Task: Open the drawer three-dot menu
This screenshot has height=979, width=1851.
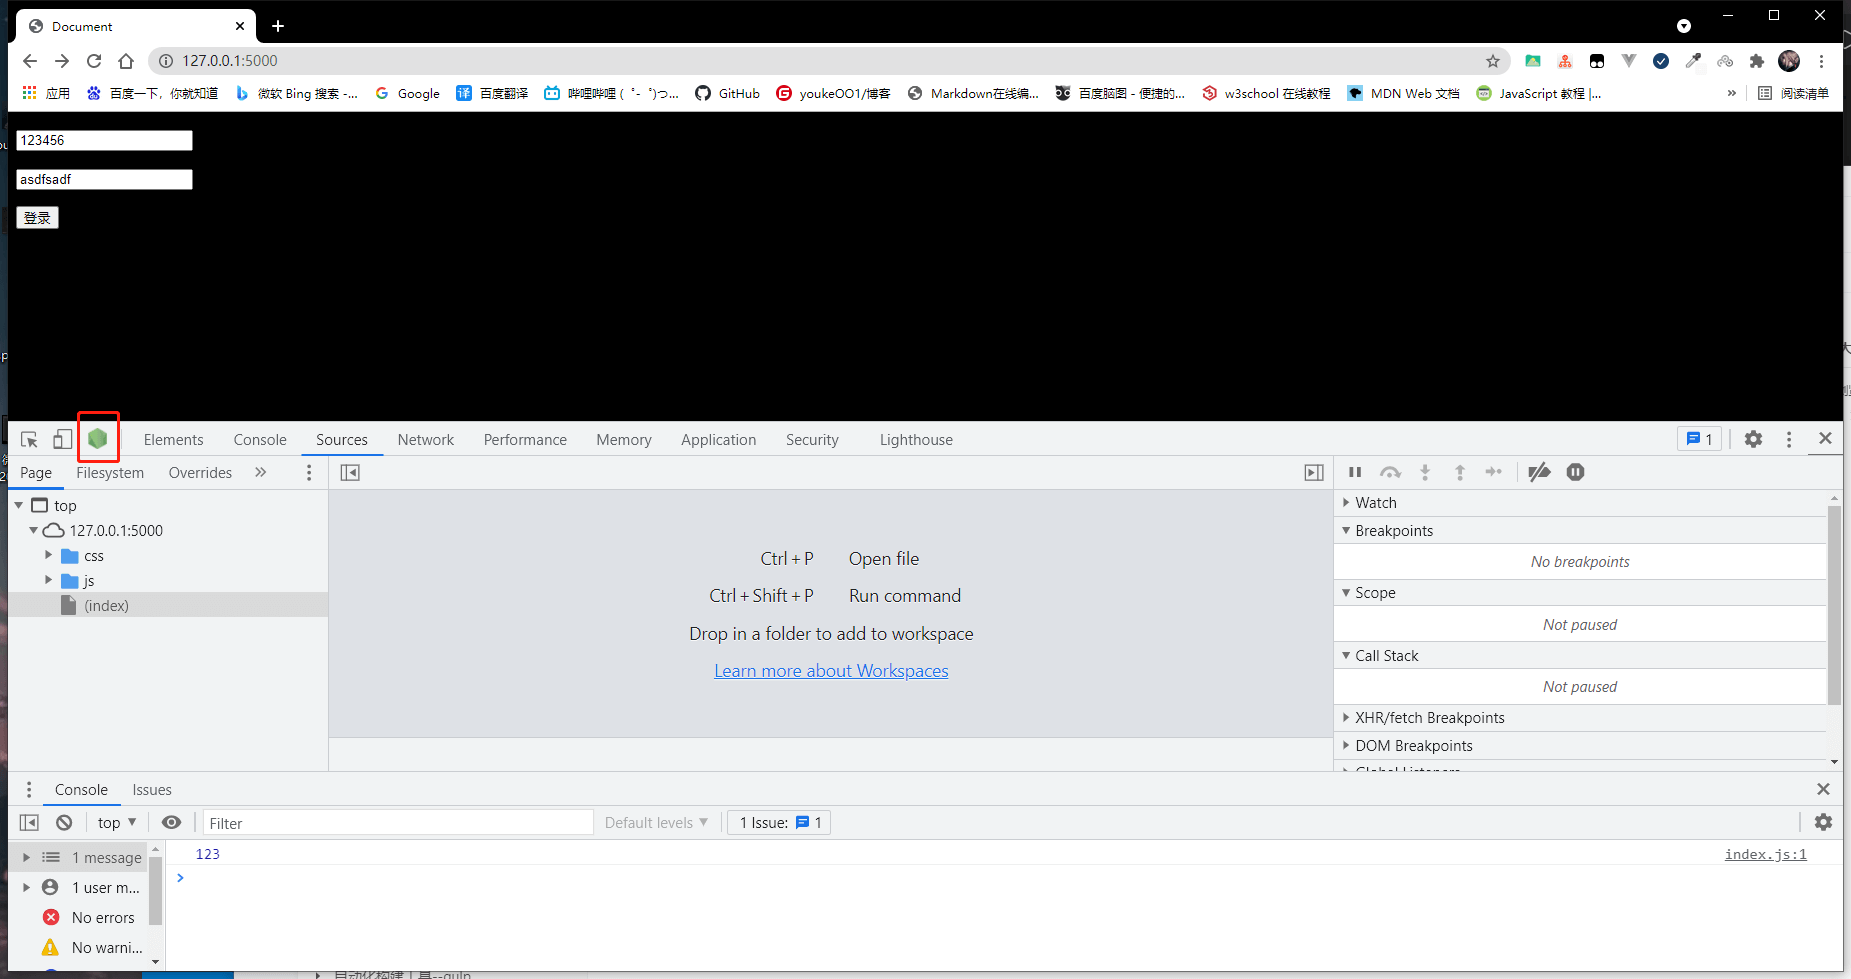Action: click(29, 790)
